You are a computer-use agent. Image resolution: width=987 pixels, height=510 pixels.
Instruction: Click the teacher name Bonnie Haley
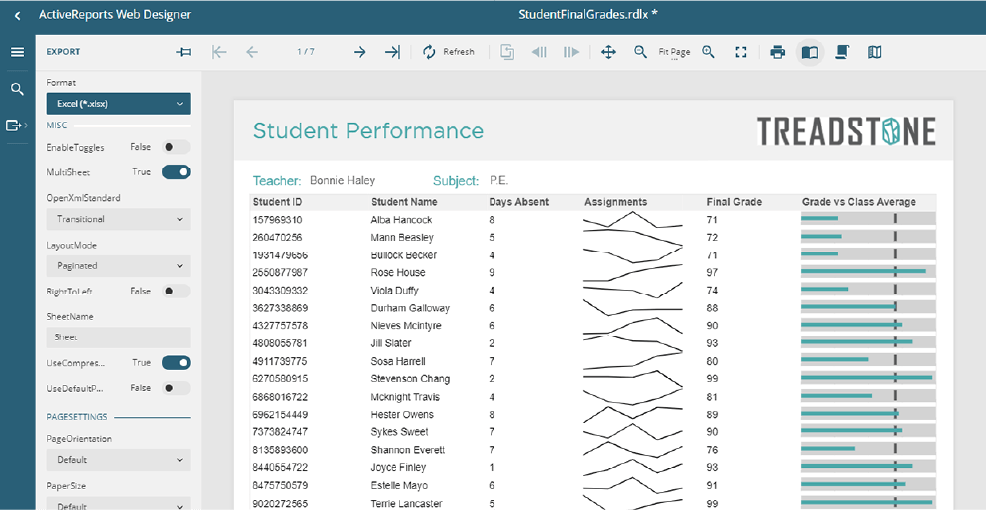coord(342,181)
